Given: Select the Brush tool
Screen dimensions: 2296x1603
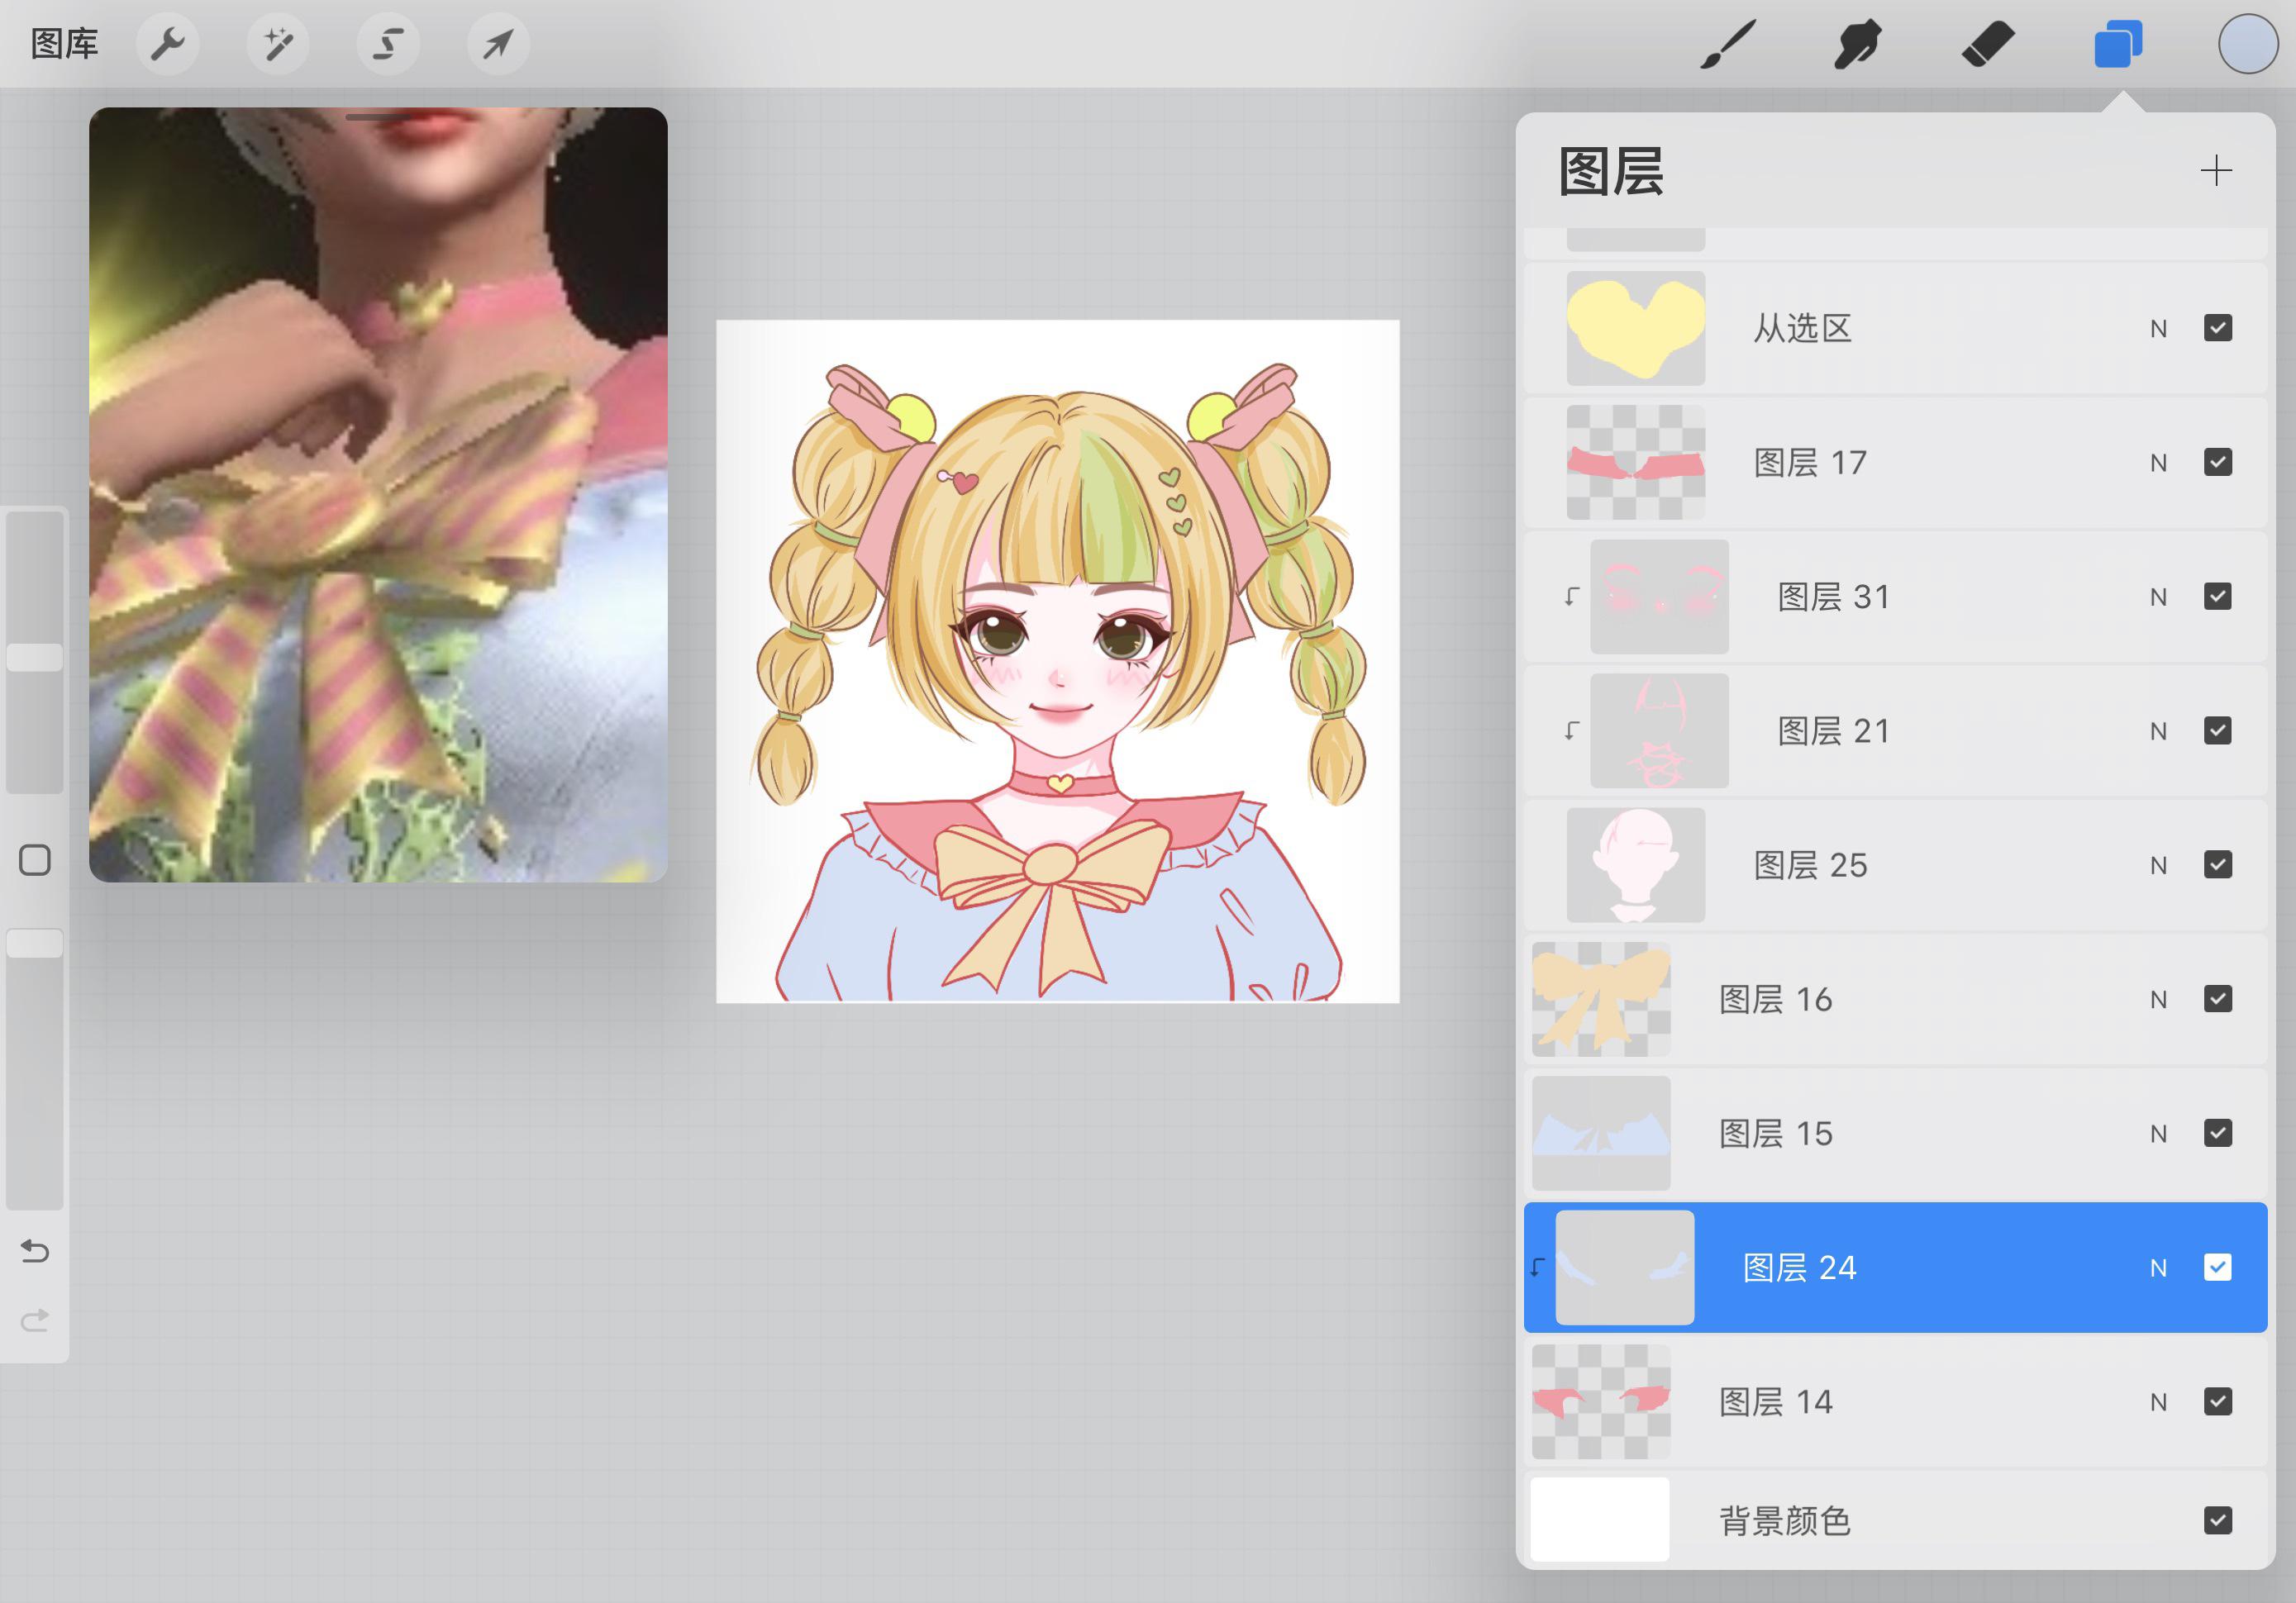Looking at the screenshot, I should 1728,44.
